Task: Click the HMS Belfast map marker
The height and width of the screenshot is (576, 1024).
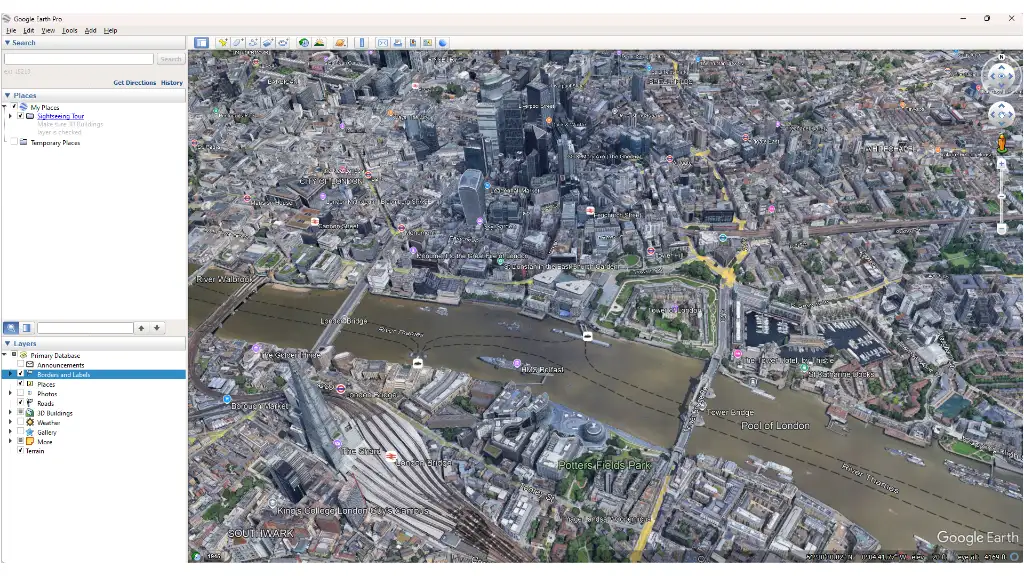Action: click(x=517, y=362)
